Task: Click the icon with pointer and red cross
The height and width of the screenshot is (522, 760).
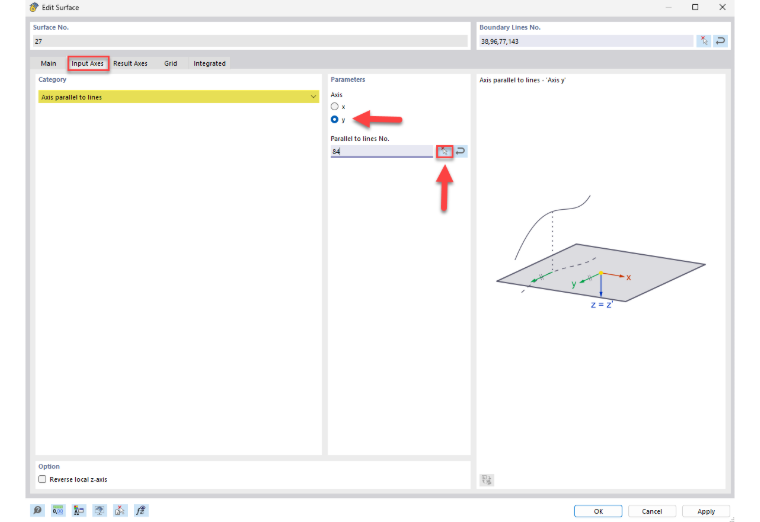Action: (x=120, y=510)
